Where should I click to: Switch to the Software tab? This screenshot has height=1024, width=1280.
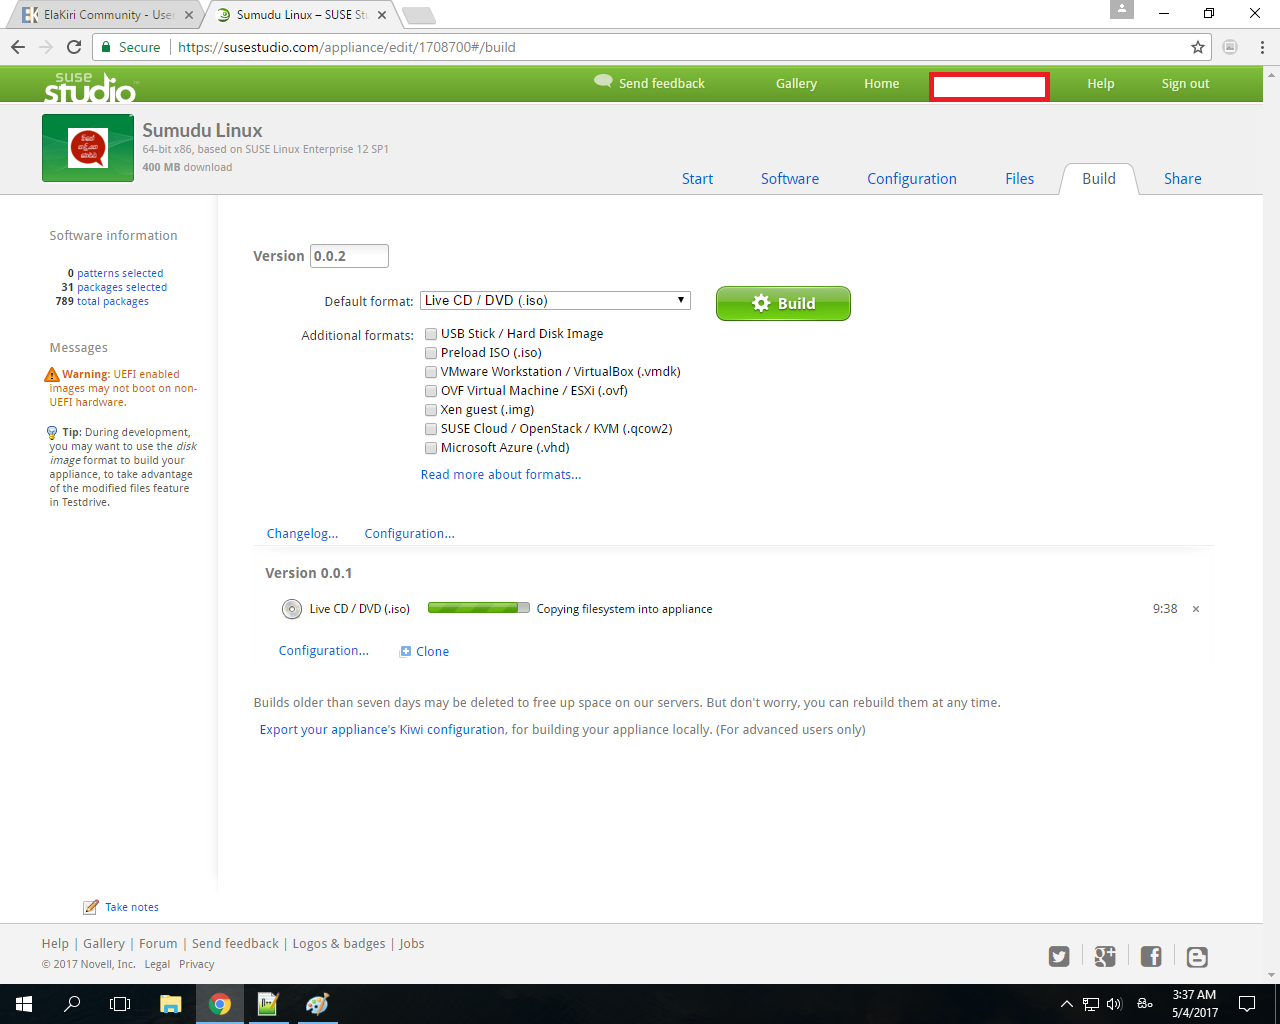[x=790, y=179]
